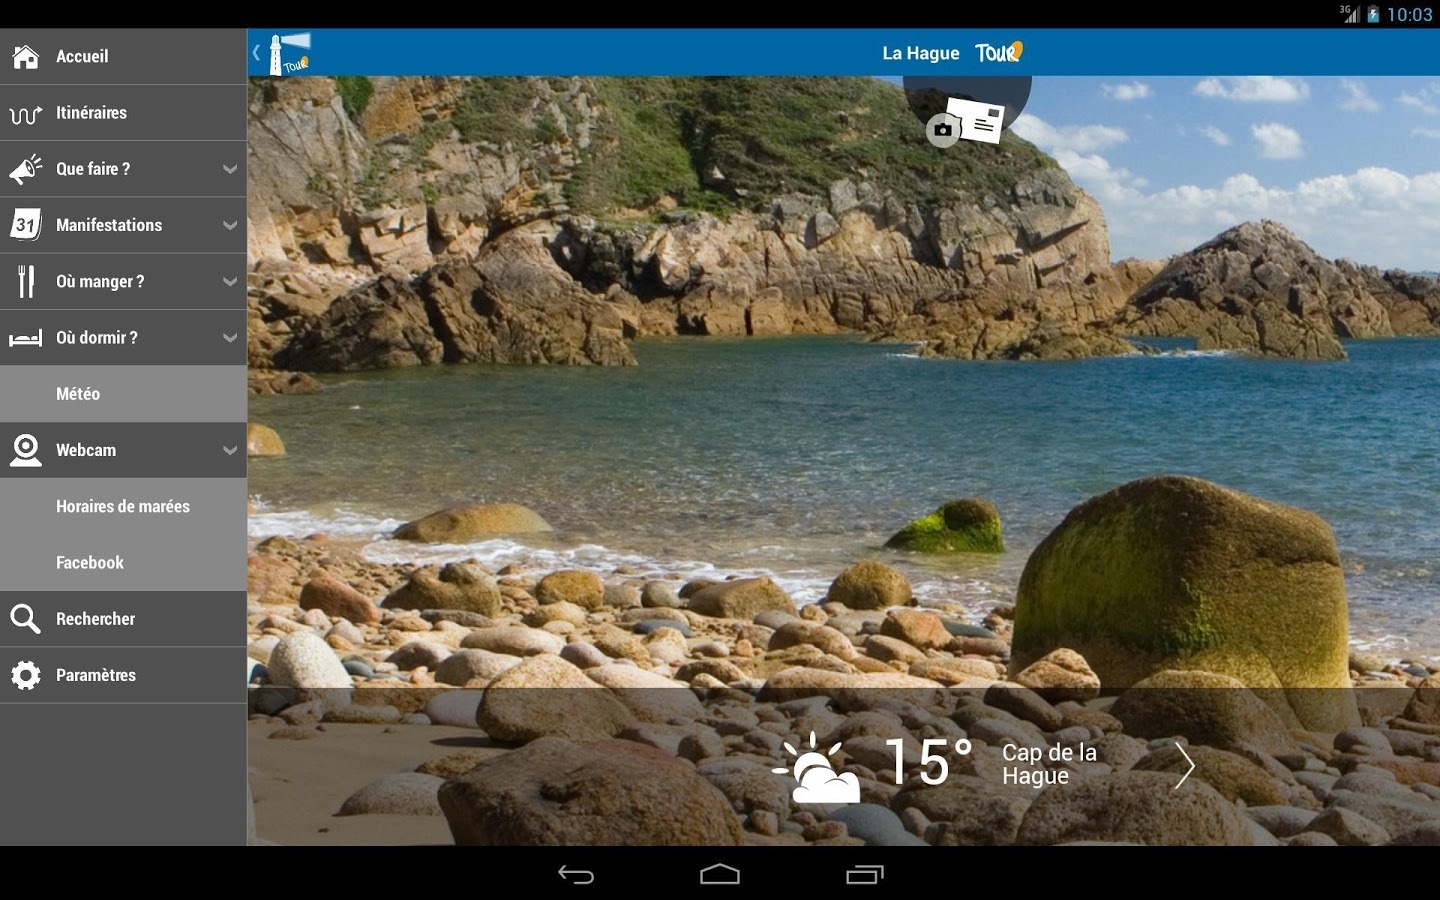Tap the Tour logo in header
The height and width of the screenshot is (900, 1440).
point(999,52)
